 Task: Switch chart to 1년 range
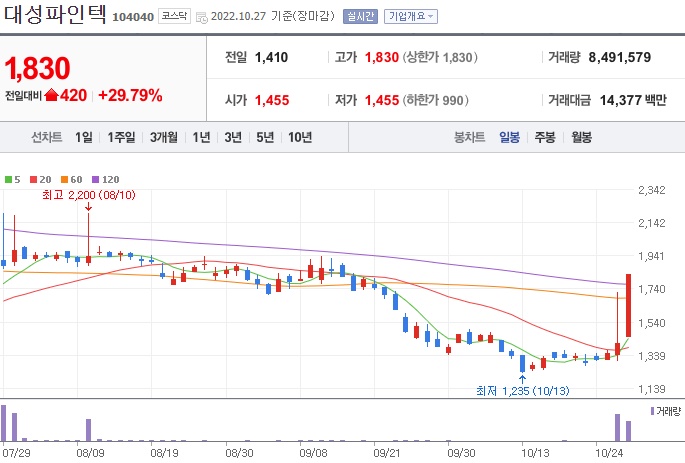coord(201,138)
